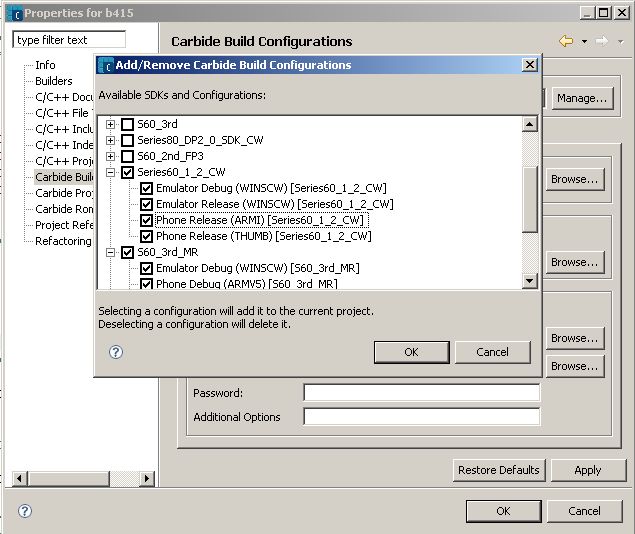Click the Apply button
Image resolution: width=635 pixels, height=534 pixels.
(x=588, y=470)
